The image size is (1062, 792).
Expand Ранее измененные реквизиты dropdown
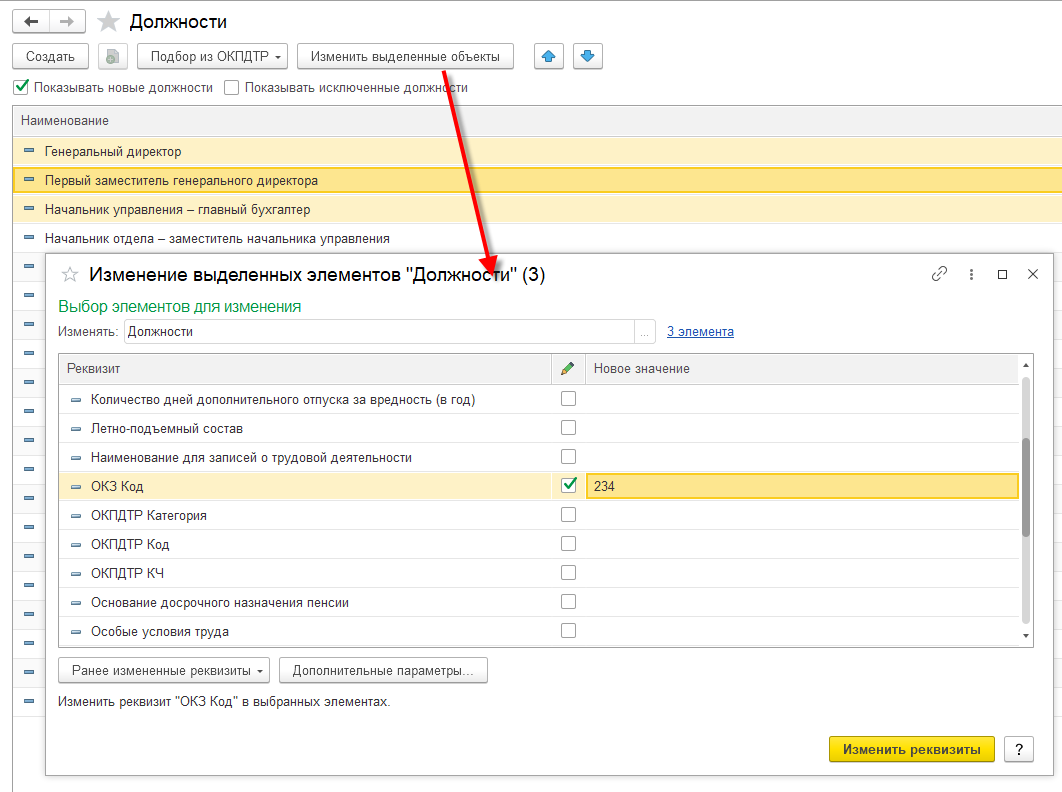(x=165, y=669)
